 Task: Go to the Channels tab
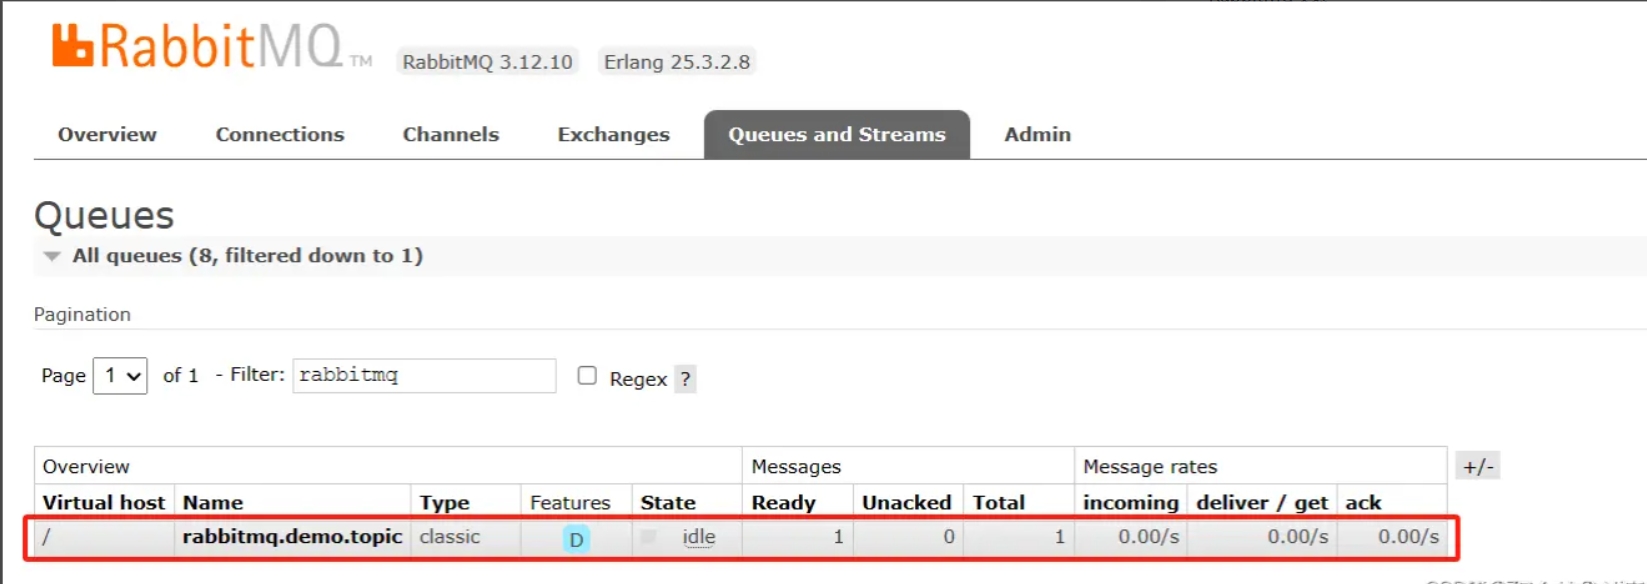[451, 134]
